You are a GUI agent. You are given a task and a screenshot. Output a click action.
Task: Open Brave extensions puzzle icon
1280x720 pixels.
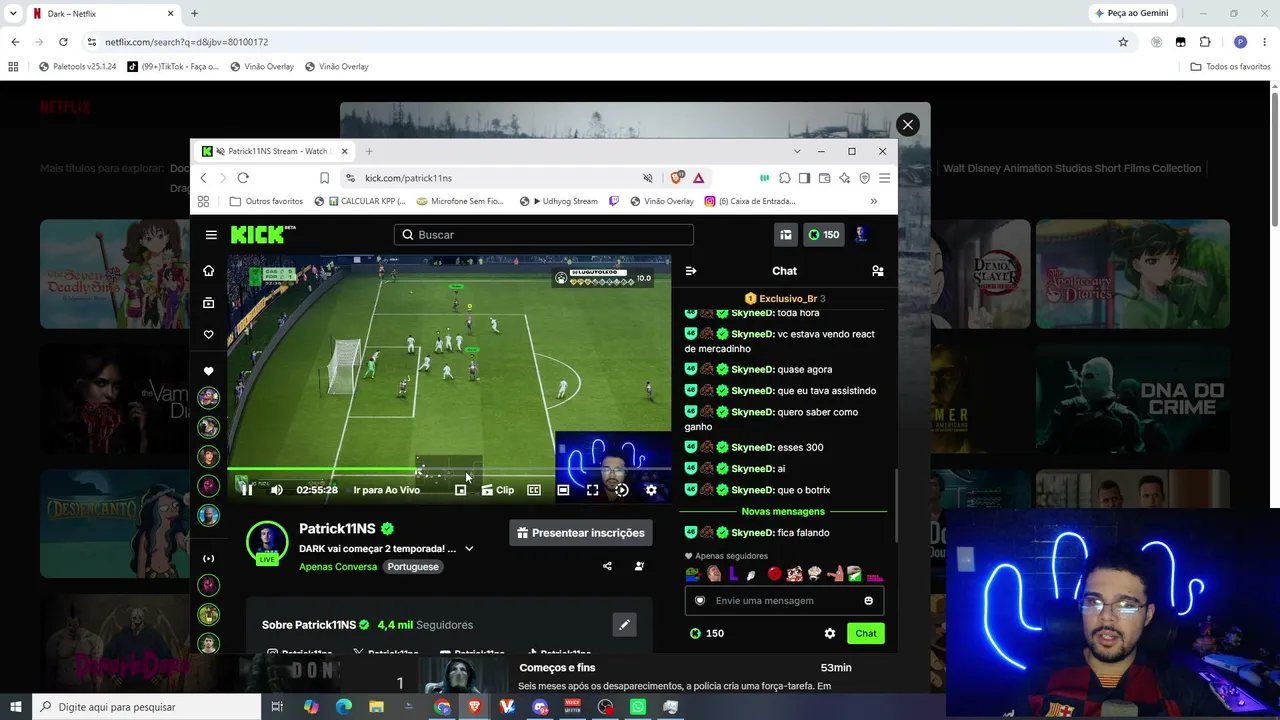pos(785,178)
